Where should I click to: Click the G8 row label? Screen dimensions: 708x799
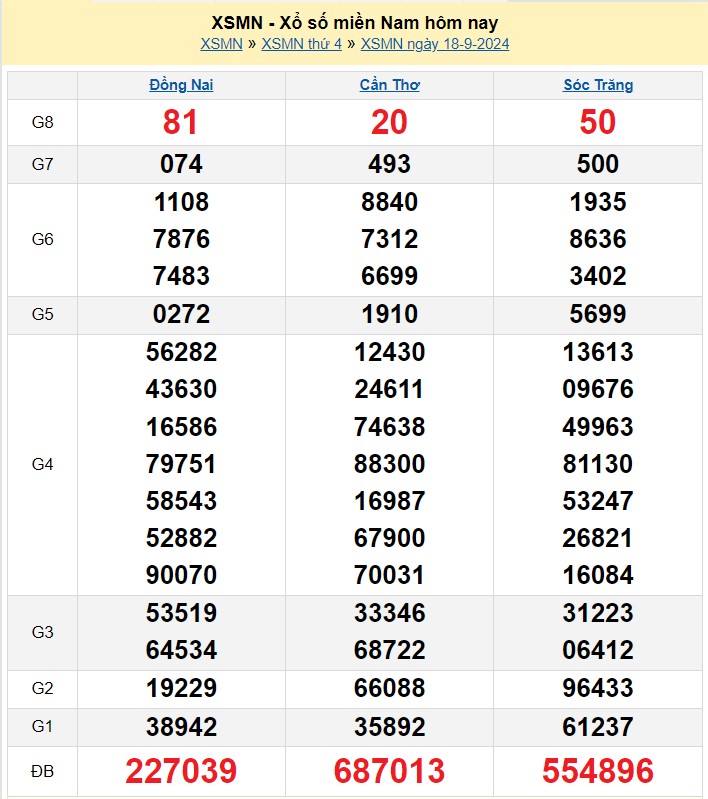click(42, 123)
